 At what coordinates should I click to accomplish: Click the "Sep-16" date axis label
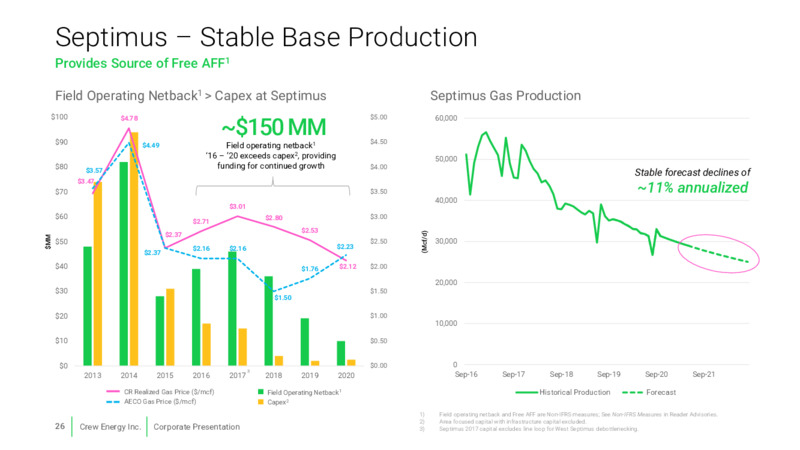pos(466,374)
